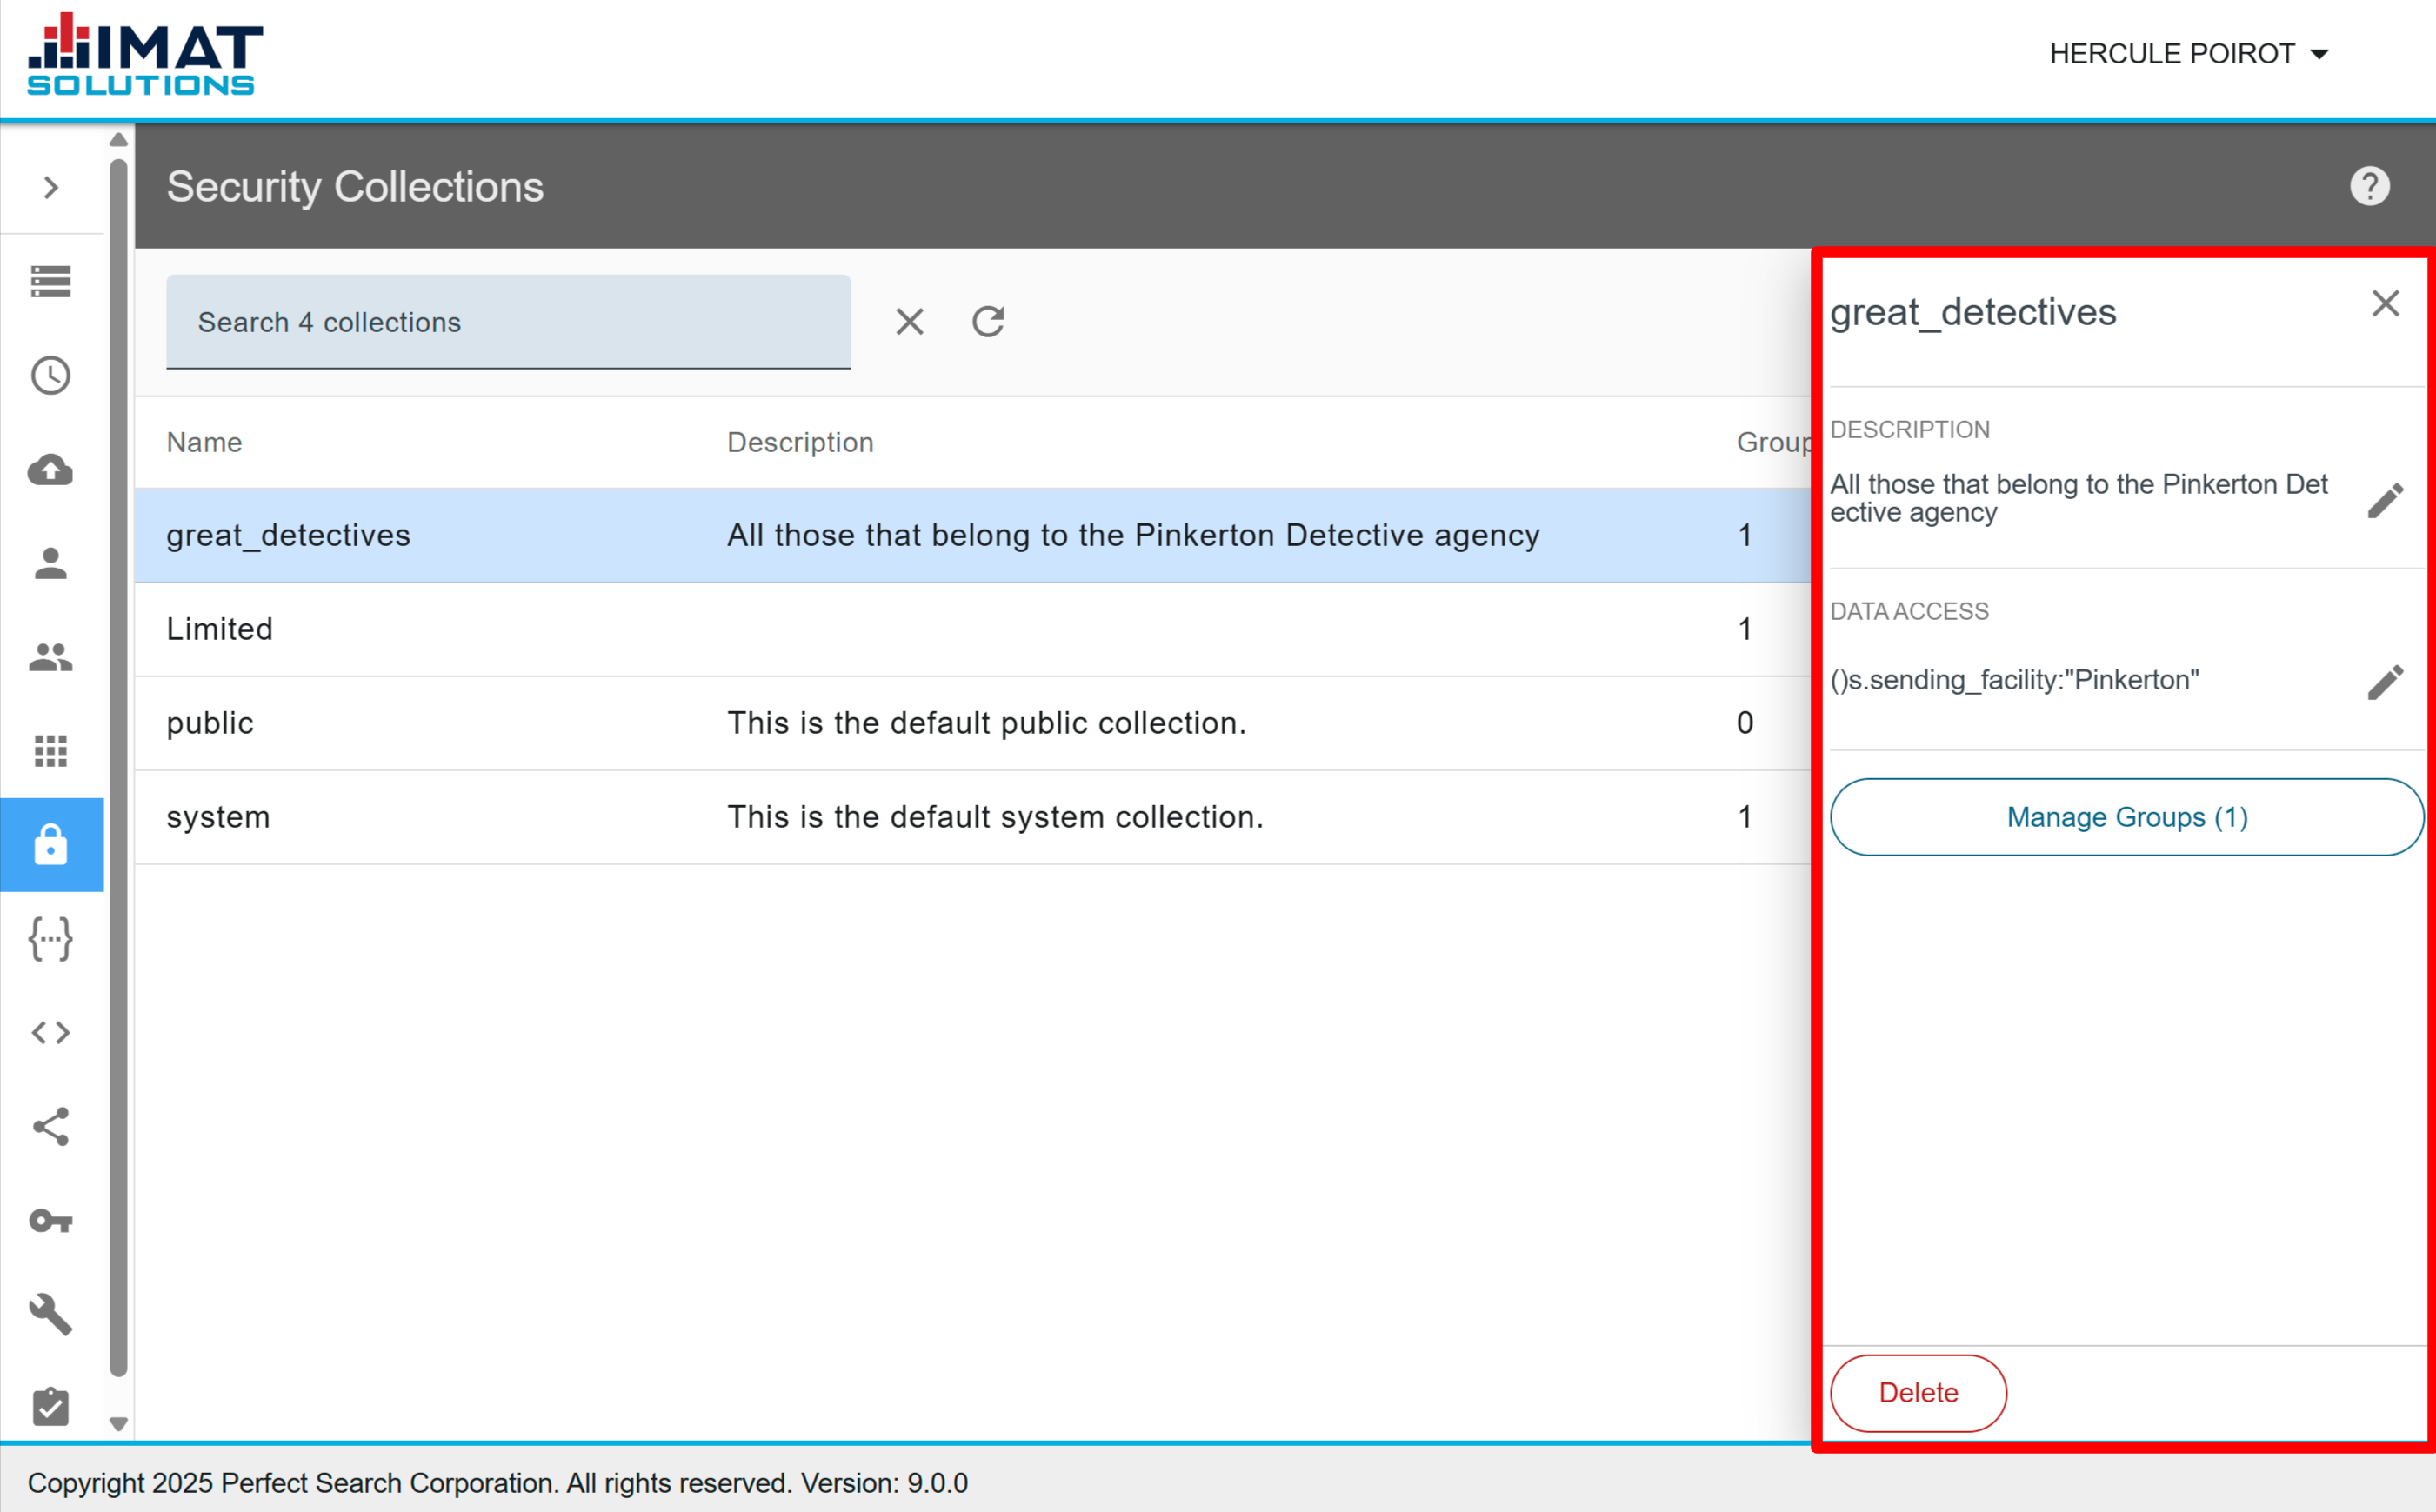Open the angle brackets code icon in sidebar
The width and height of the screenshot is (2436, 1512).
click(51, 1032)
